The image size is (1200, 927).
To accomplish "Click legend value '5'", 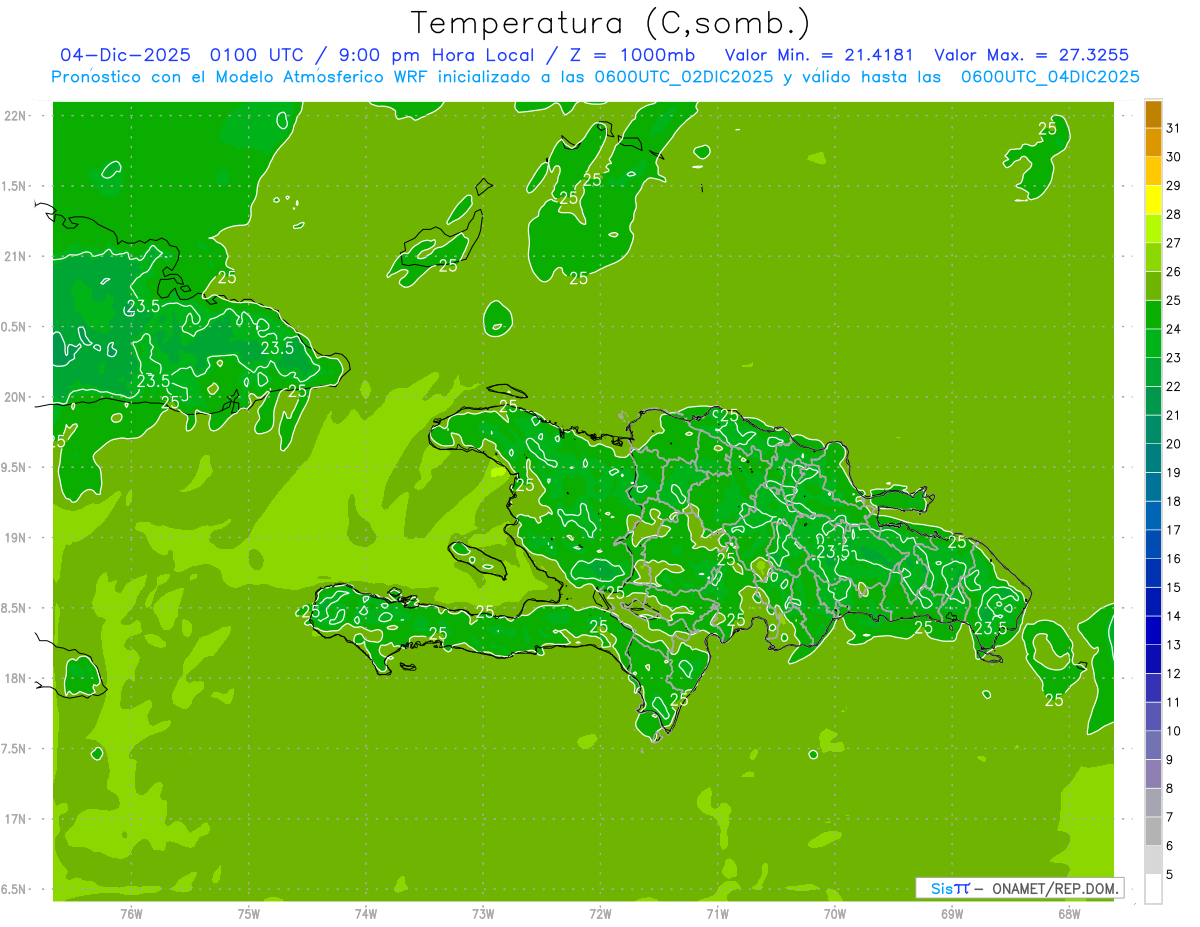I will click(x=1170, y=874).
